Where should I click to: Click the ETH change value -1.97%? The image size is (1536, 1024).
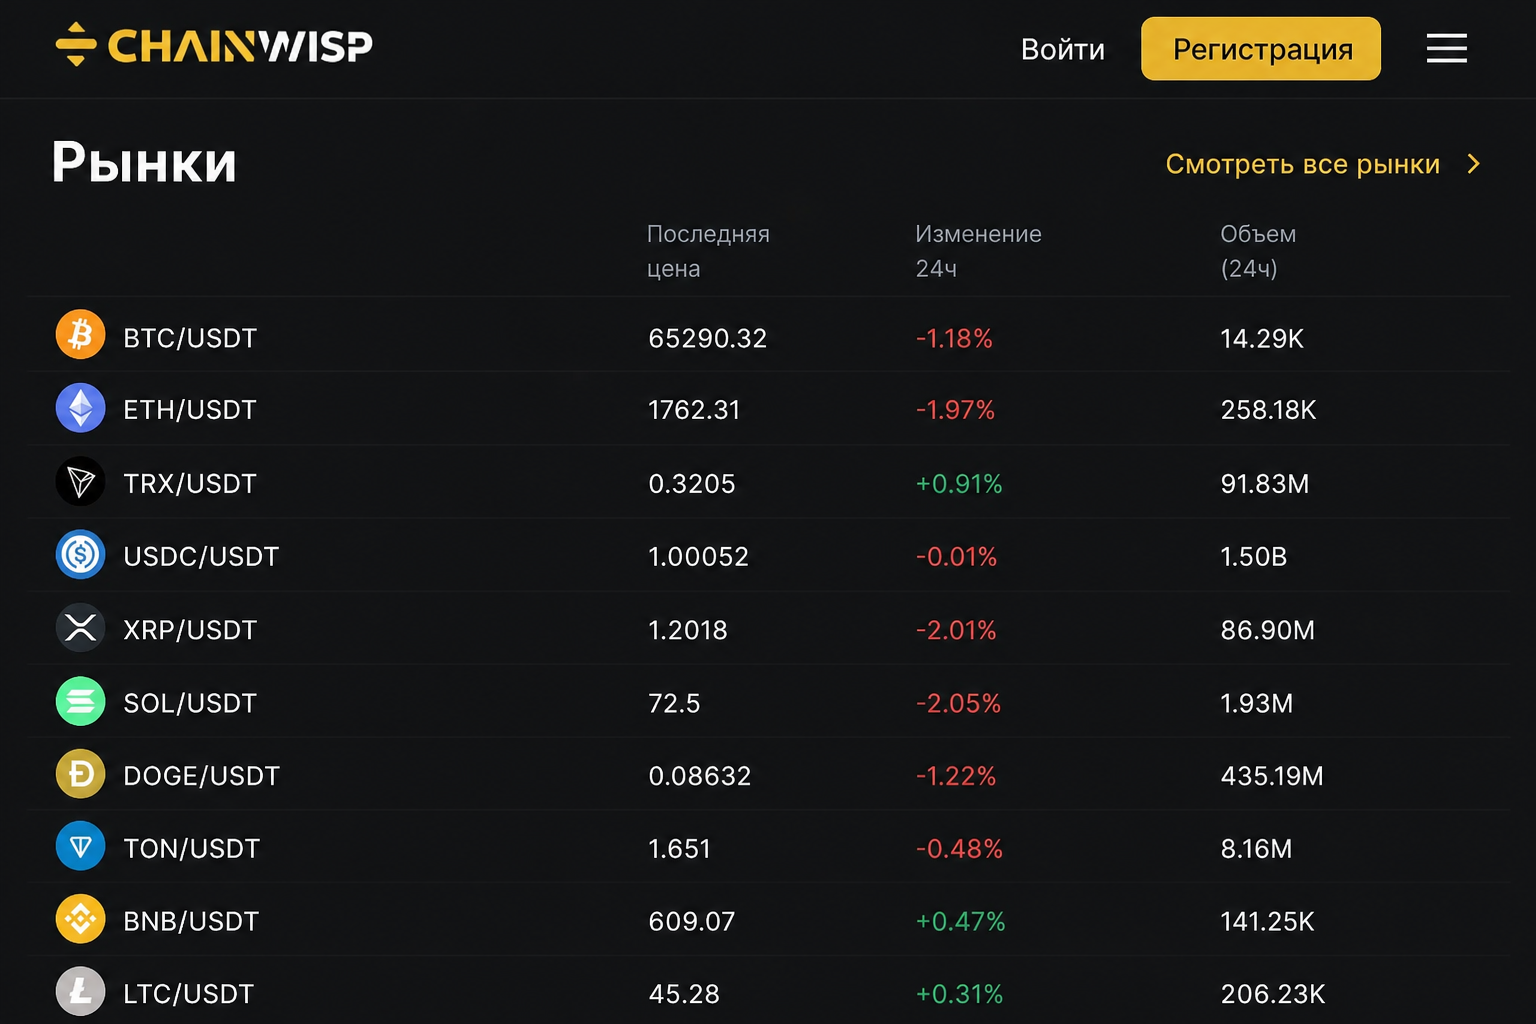click(955, 410)
